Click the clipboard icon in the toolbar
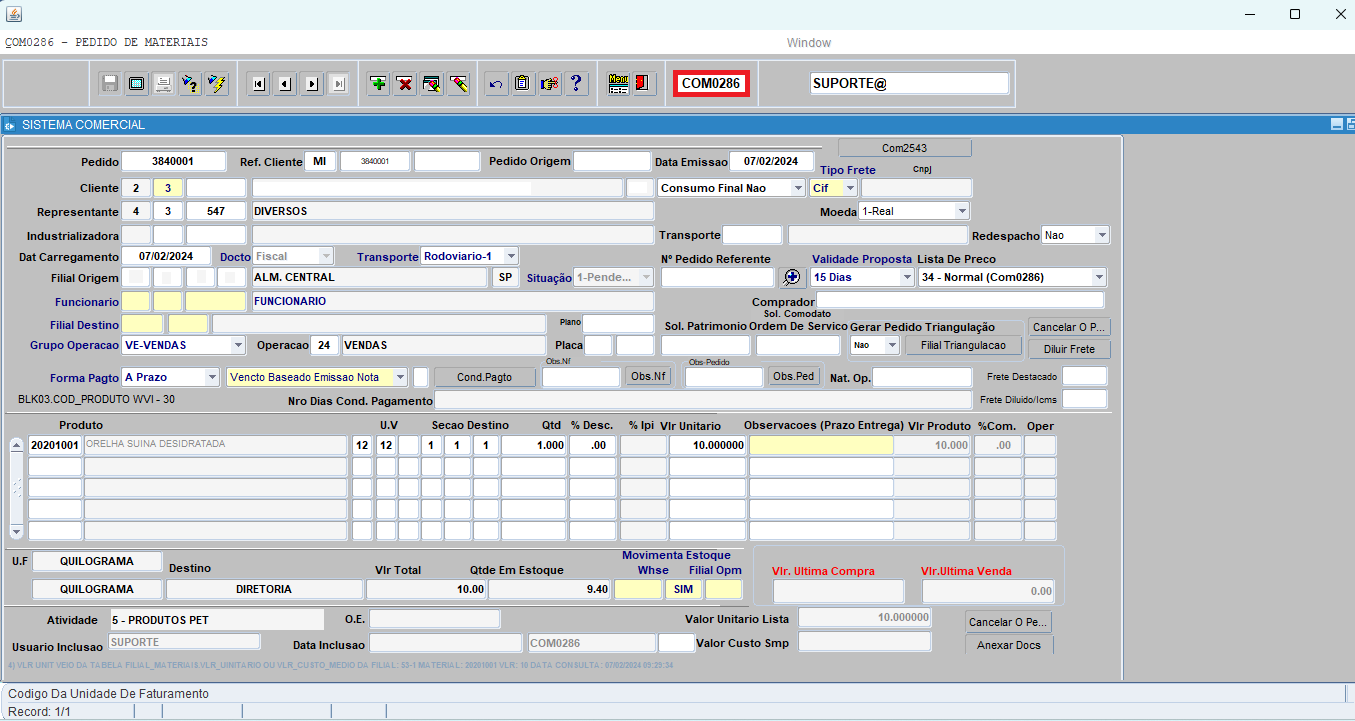 click(522, 84)
